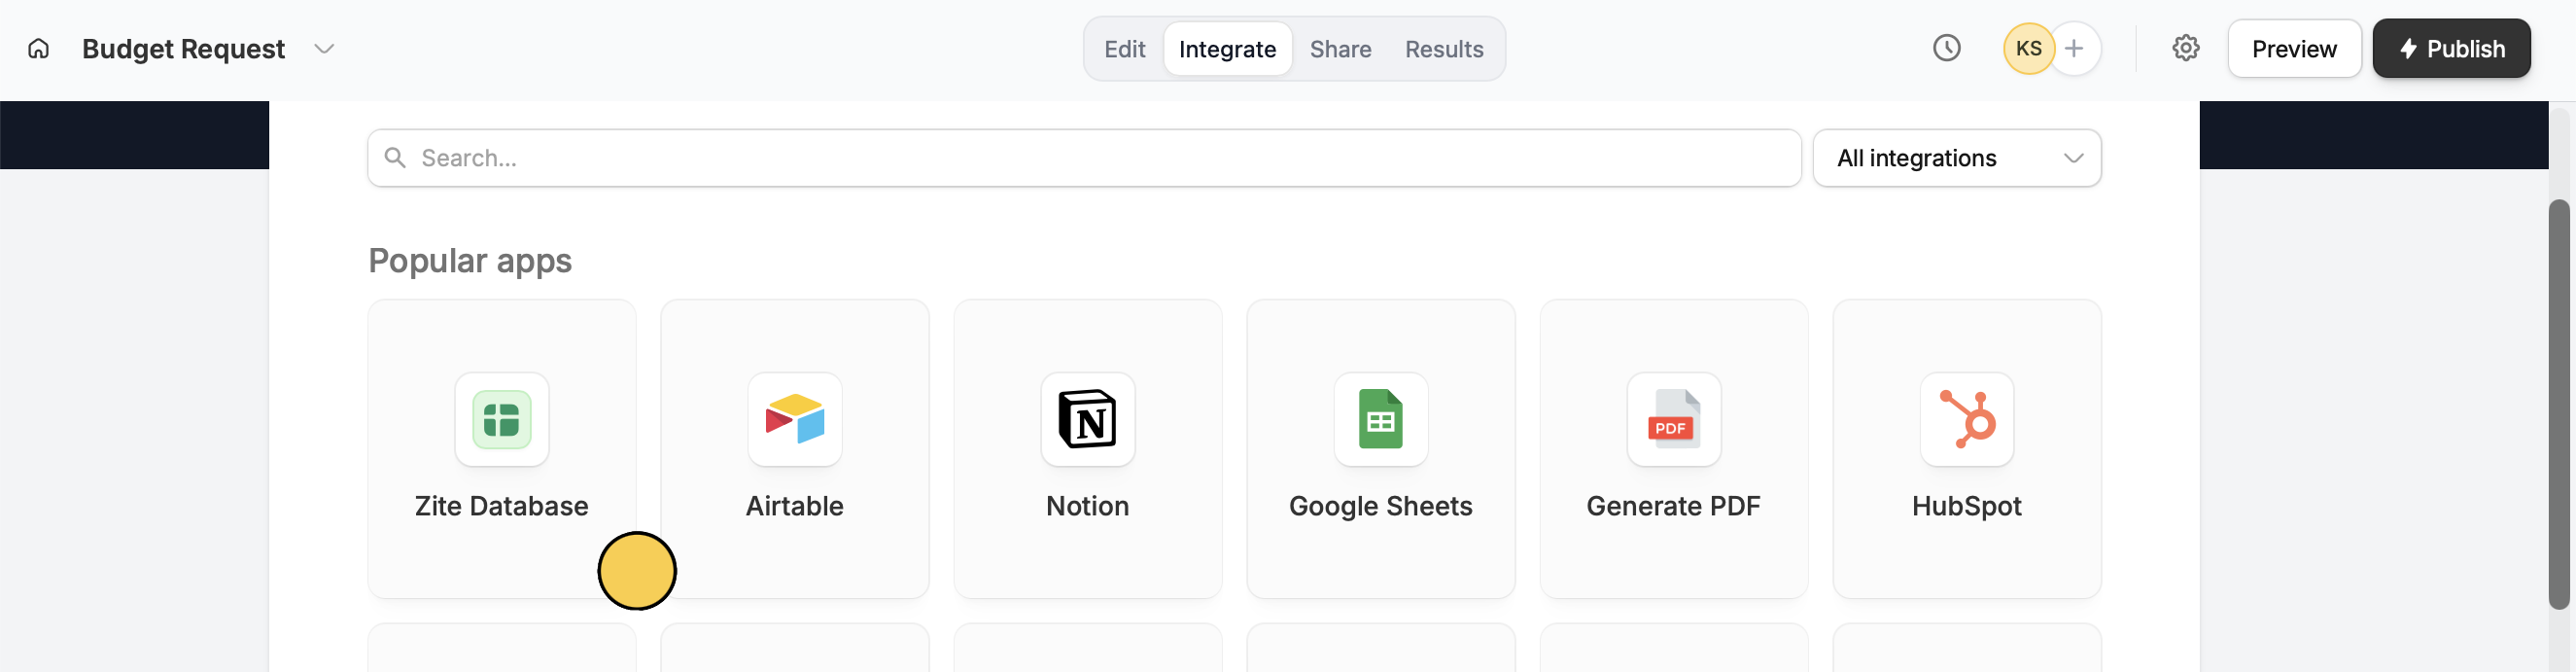
Task: Switch to the Edit tab
Action: click(1124, 49)
